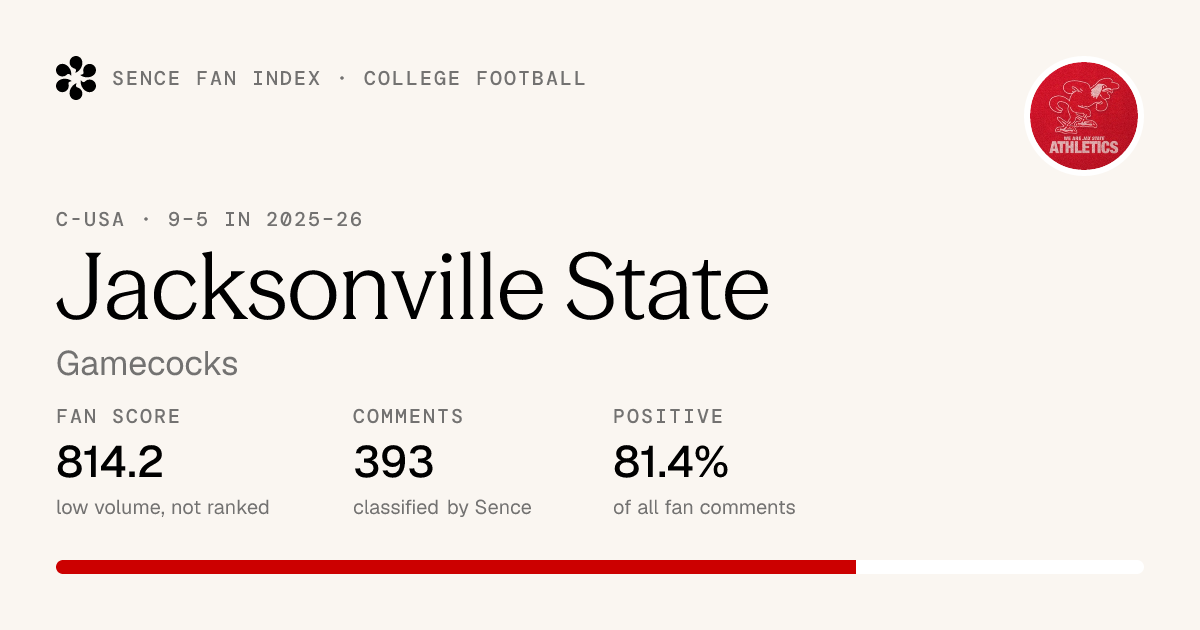Click the Jacksonville State Athletics logo

pos(1085,115)
